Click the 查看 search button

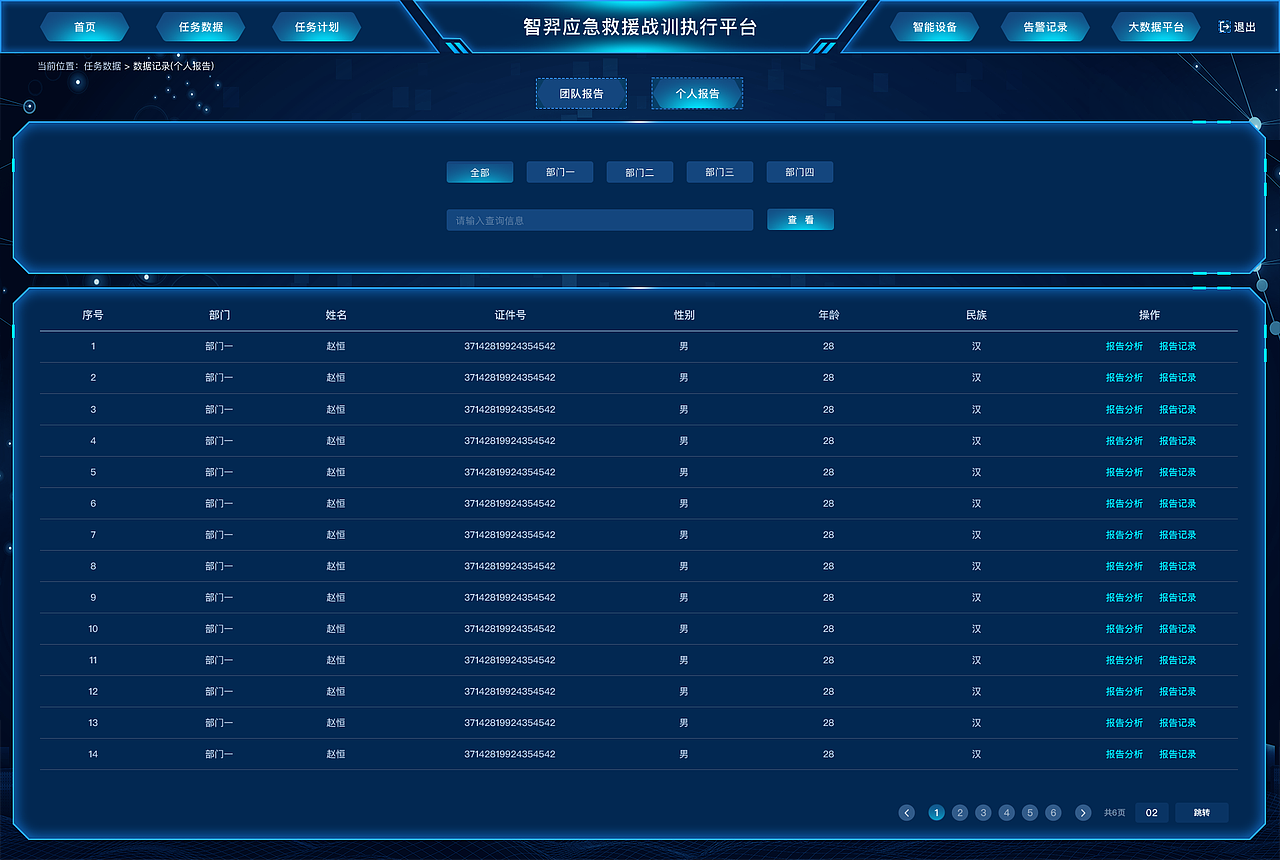tap(800, 219)
